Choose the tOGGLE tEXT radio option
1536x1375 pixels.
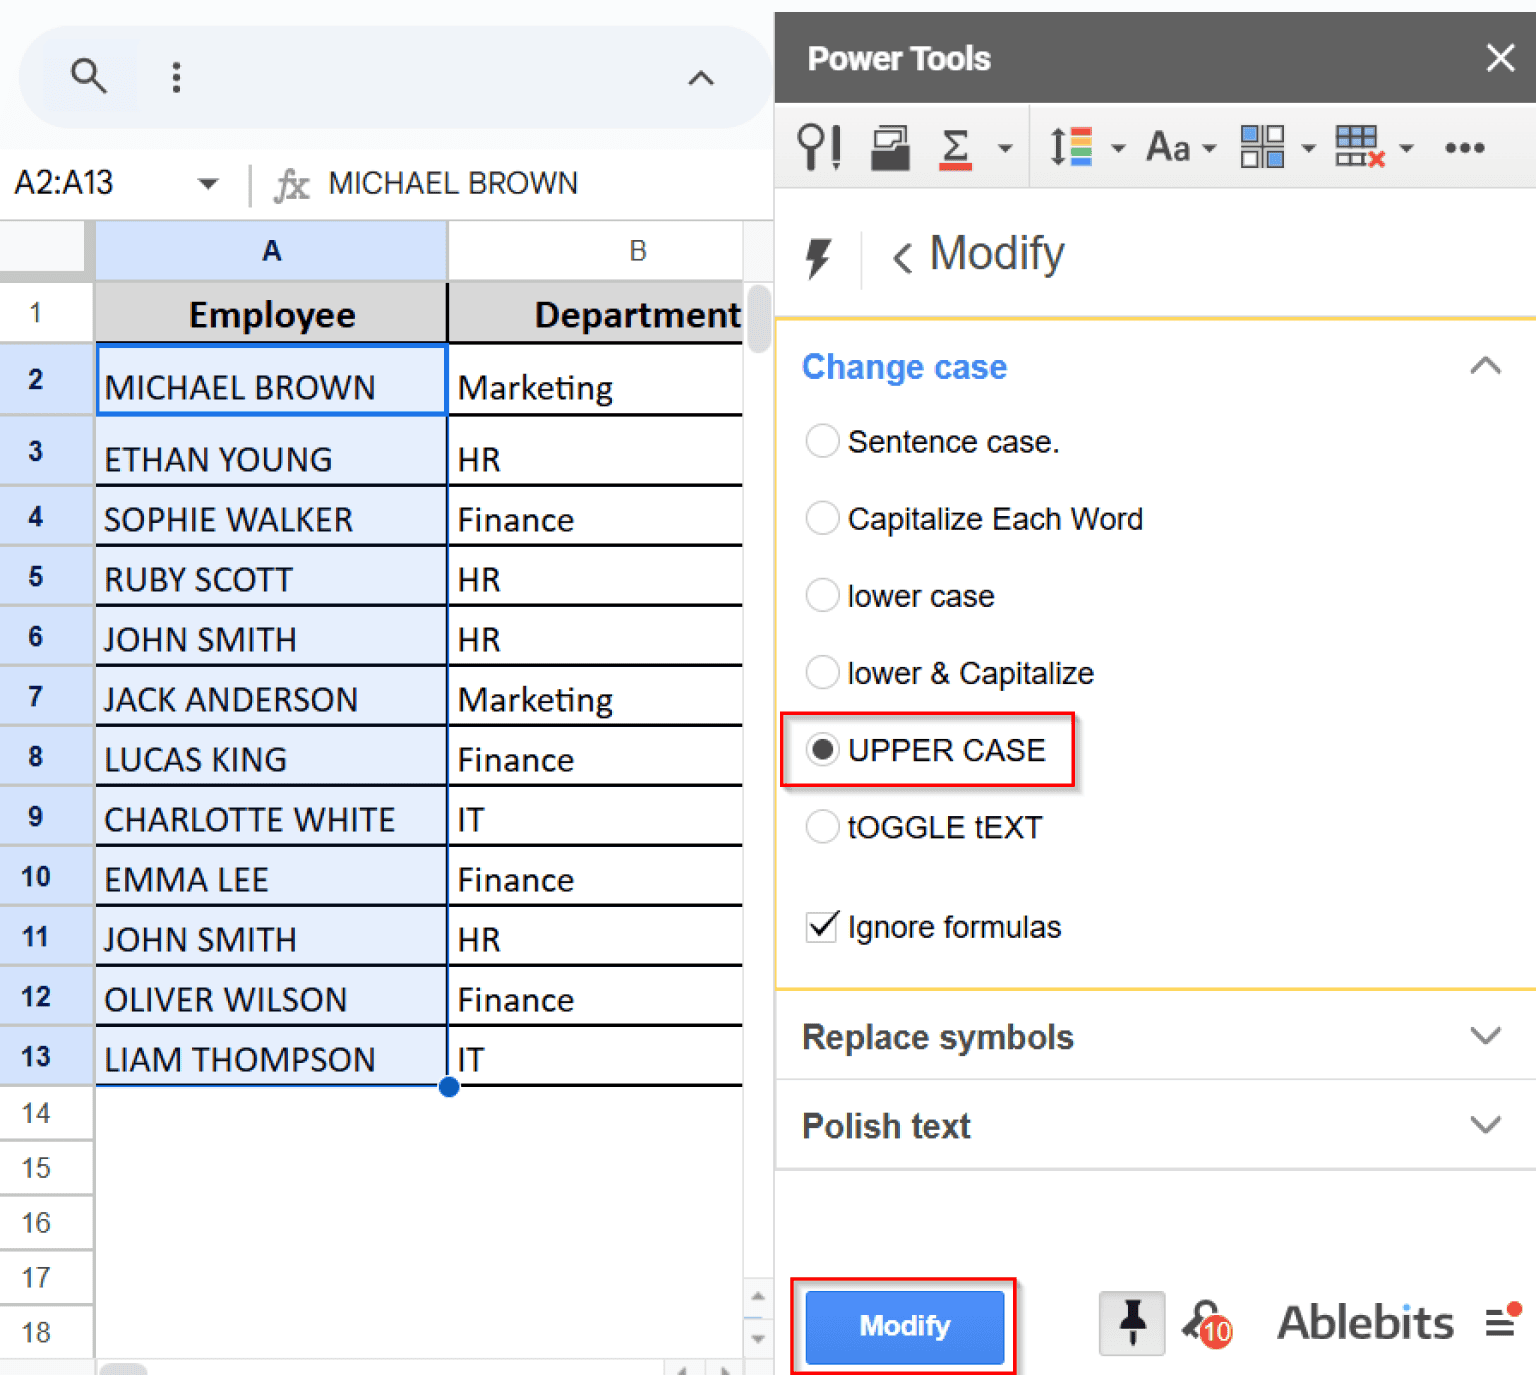tap(822, 827)
